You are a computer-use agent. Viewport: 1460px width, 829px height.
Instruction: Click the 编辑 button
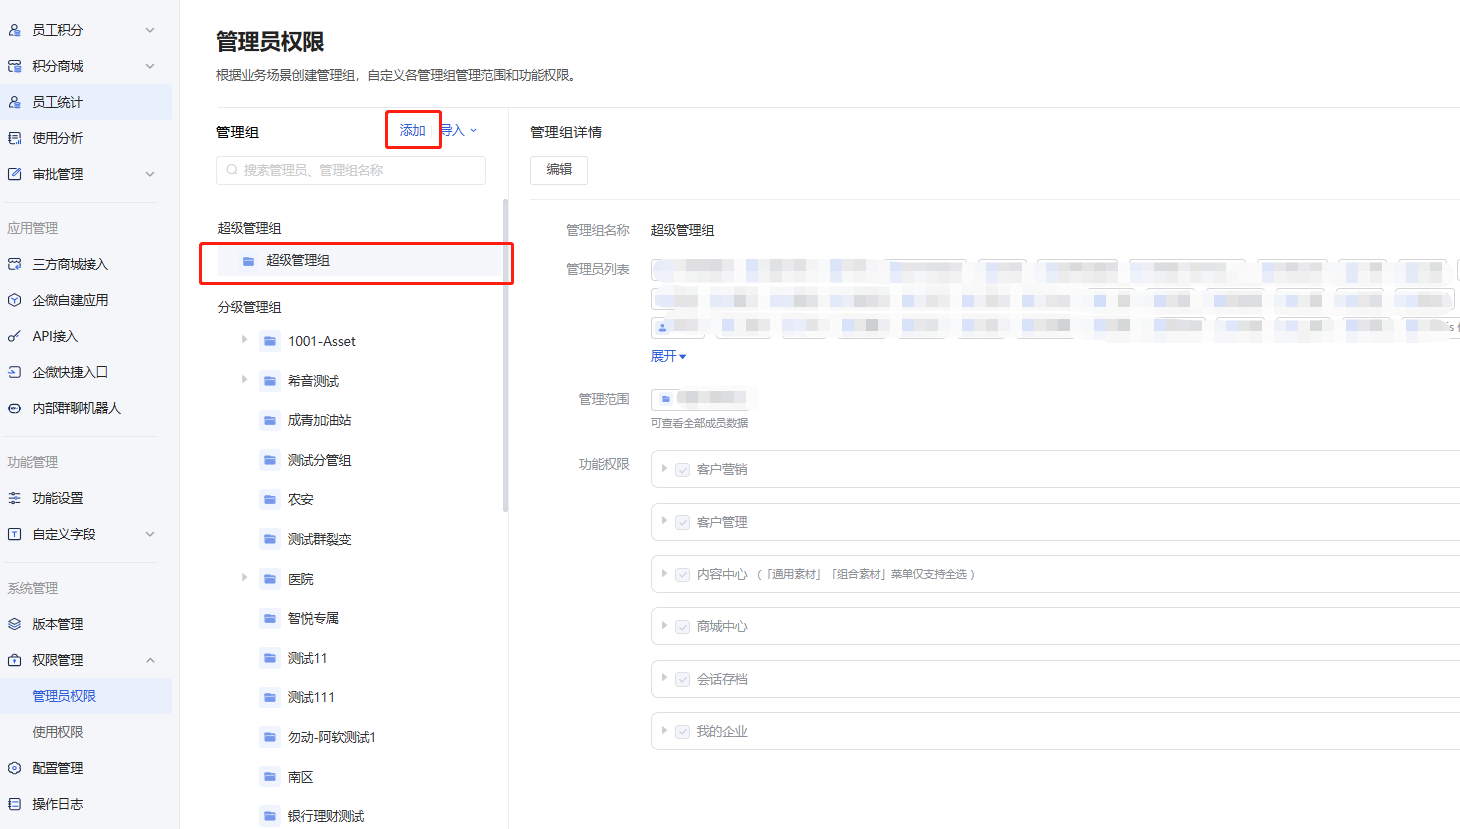pos(559,170)
